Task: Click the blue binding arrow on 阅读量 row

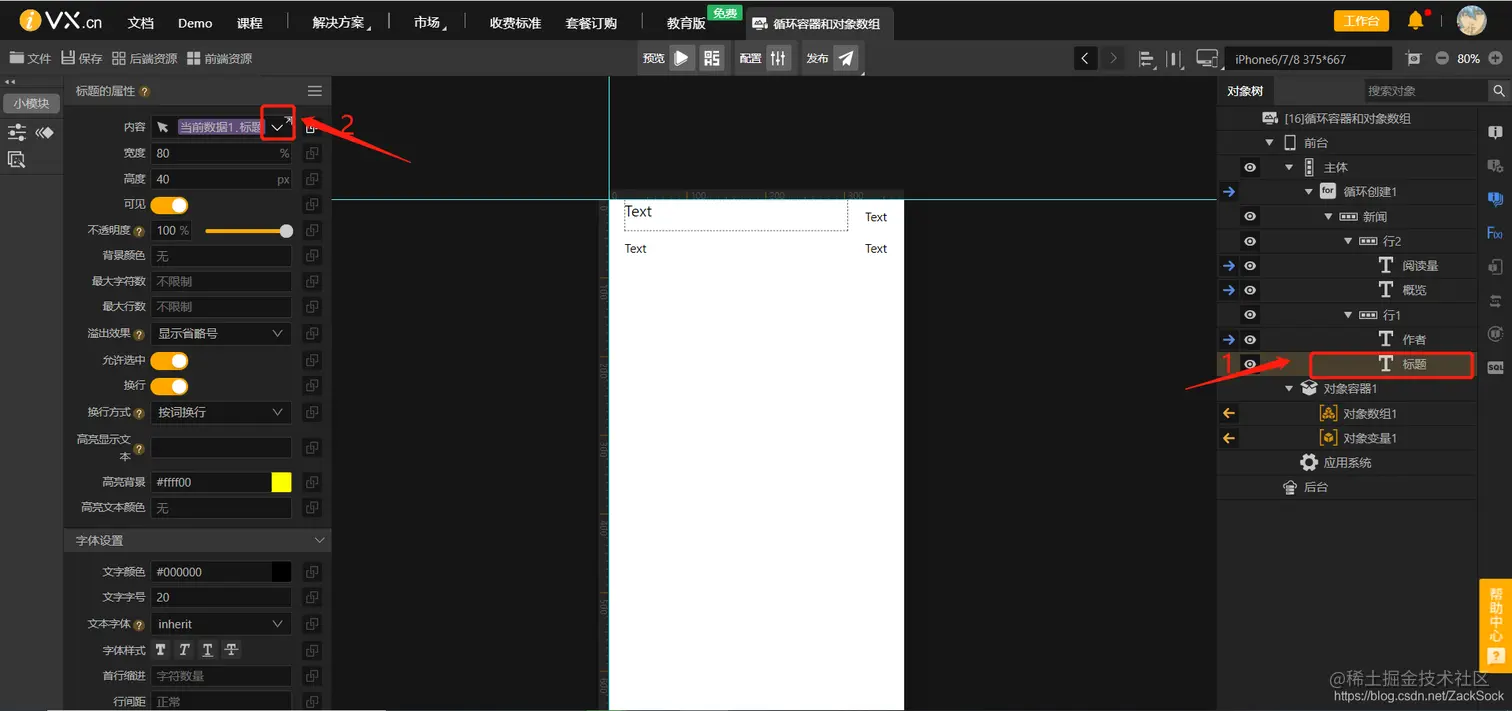Action: 1229,265
